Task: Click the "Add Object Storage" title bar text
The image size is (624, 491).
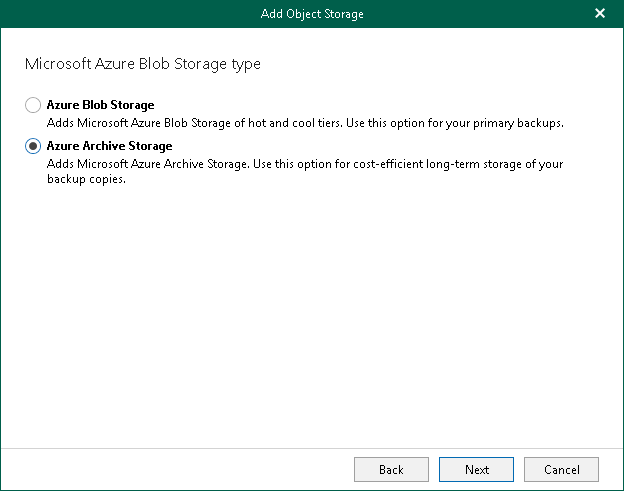Action: click(x=312, y=13)
